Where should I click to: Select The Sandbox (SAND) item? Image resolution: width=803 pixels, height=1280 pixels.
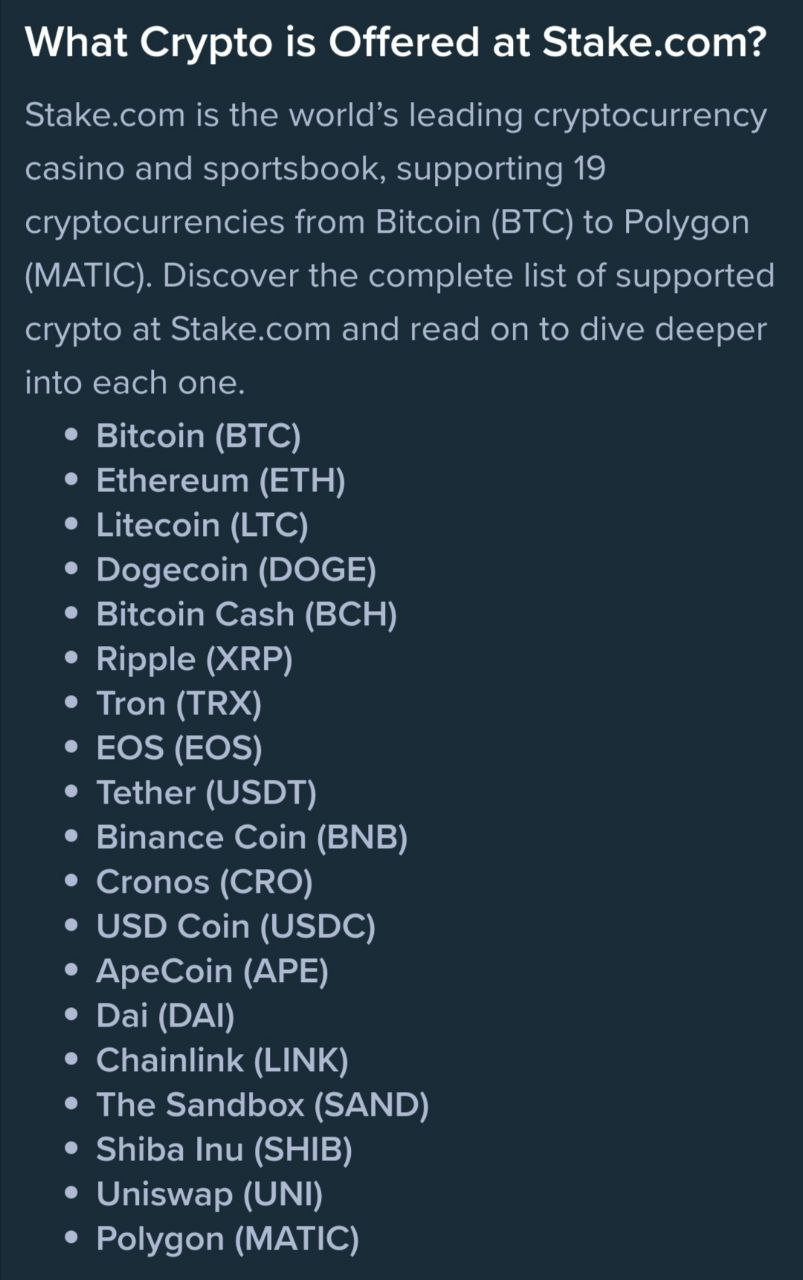[262, 1105]
